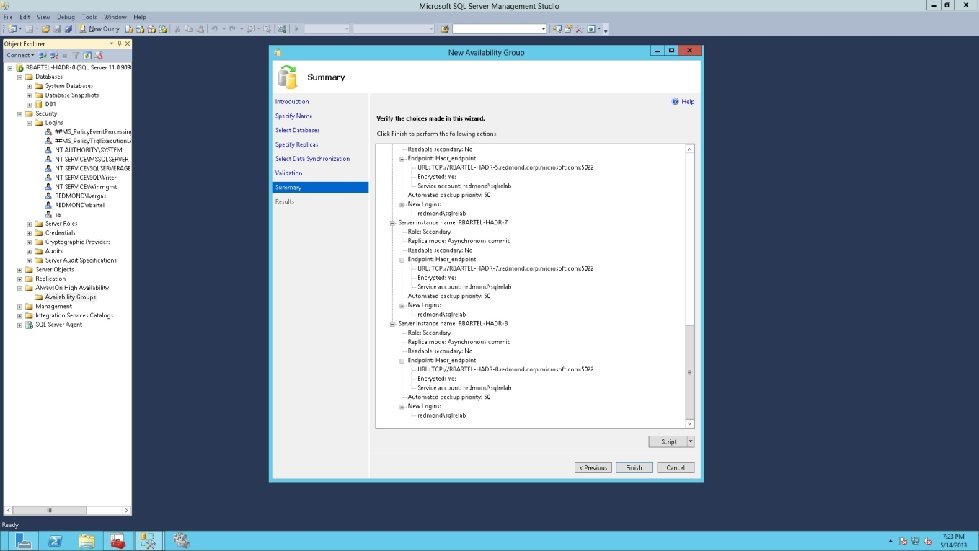Collapse Server instance HADR-7 summary node
979x551 pixels.
pos(393,223)
